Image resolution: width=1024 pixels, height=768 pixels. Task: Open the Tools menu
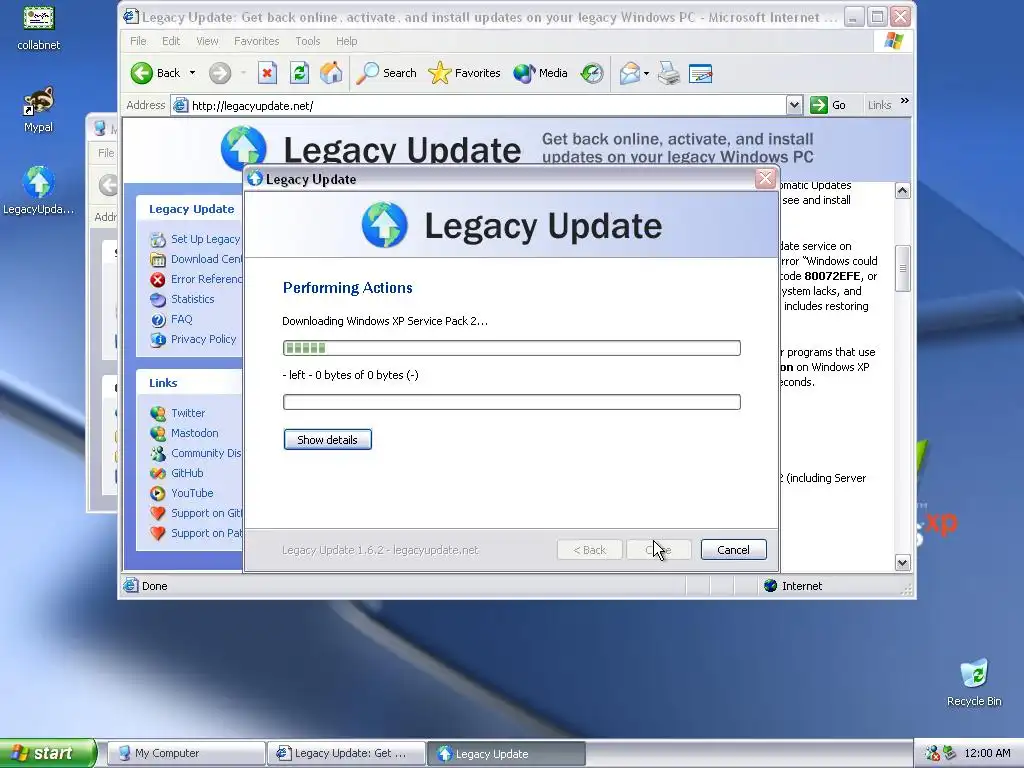(308, 41)
